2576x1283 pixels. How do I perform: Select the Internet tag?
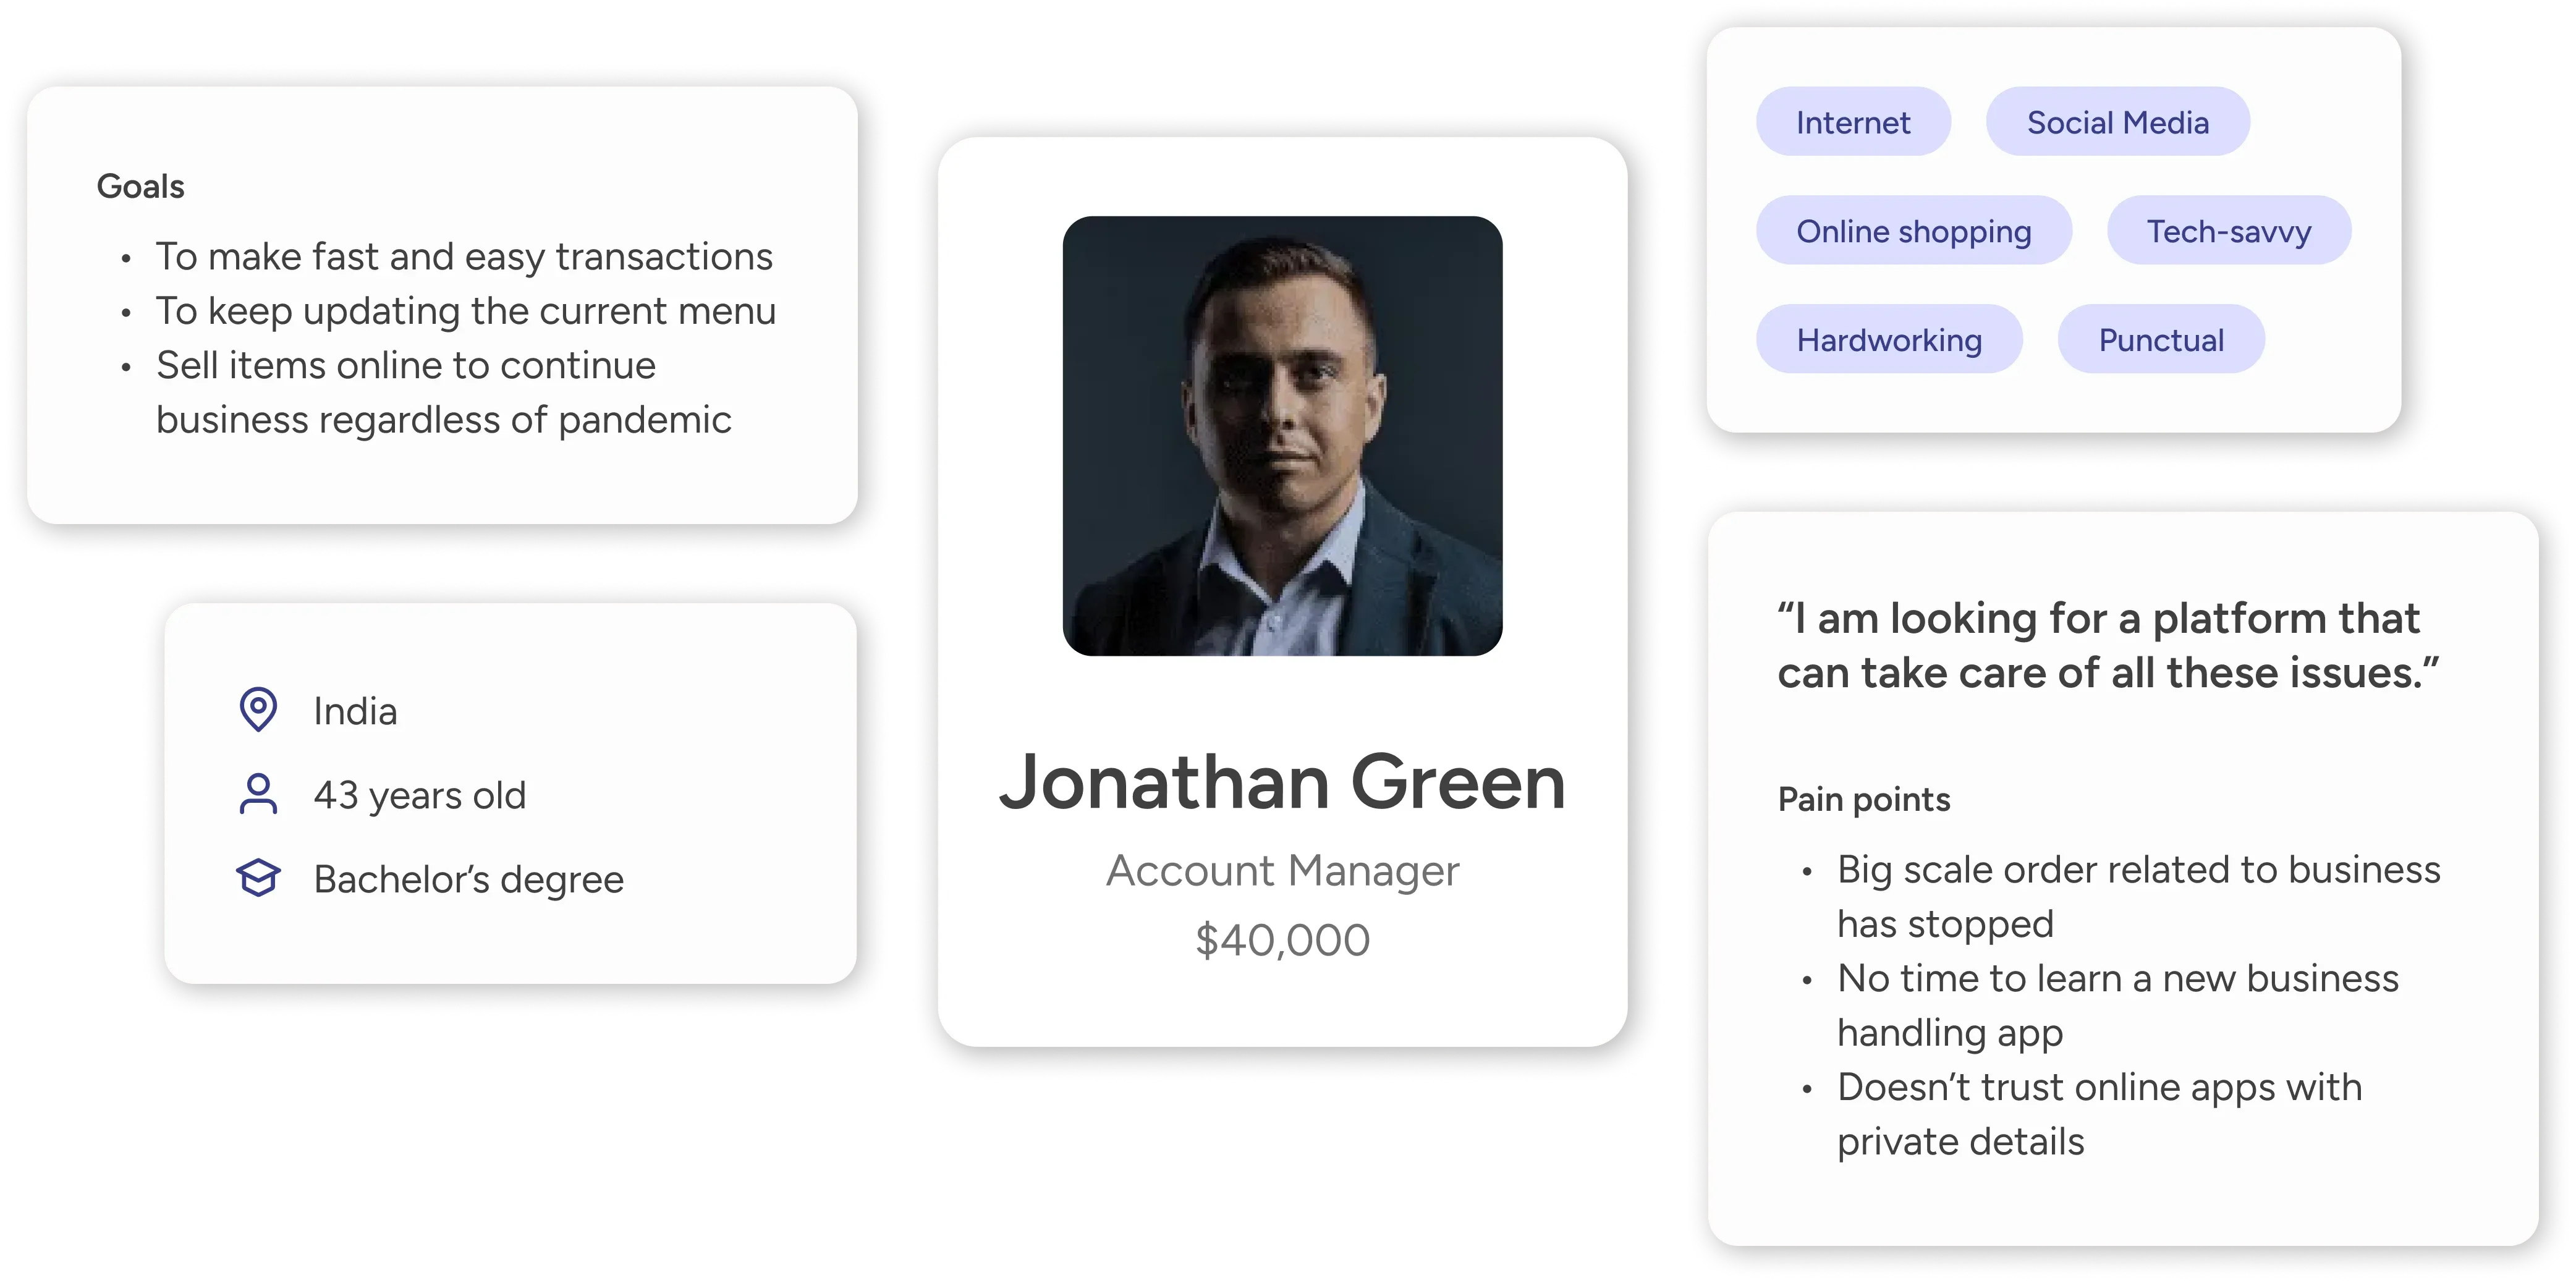[1853, 122]
